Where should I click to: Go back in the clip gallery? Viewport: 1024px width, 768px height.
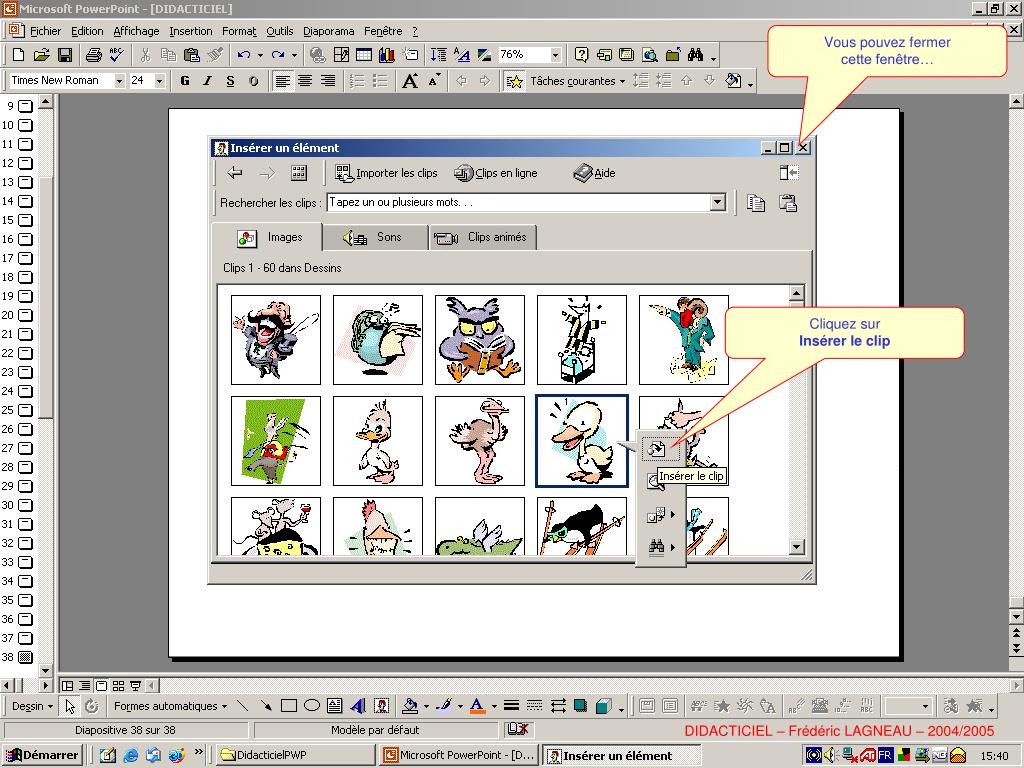coord(234,173)
